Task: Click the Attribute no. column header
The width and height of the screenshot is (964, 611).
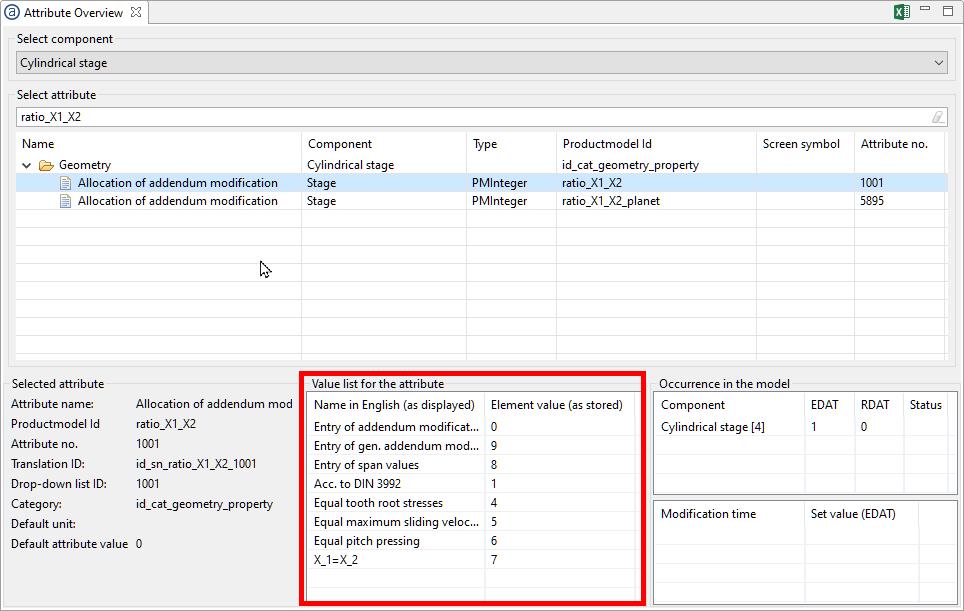Action: (894, 144)
